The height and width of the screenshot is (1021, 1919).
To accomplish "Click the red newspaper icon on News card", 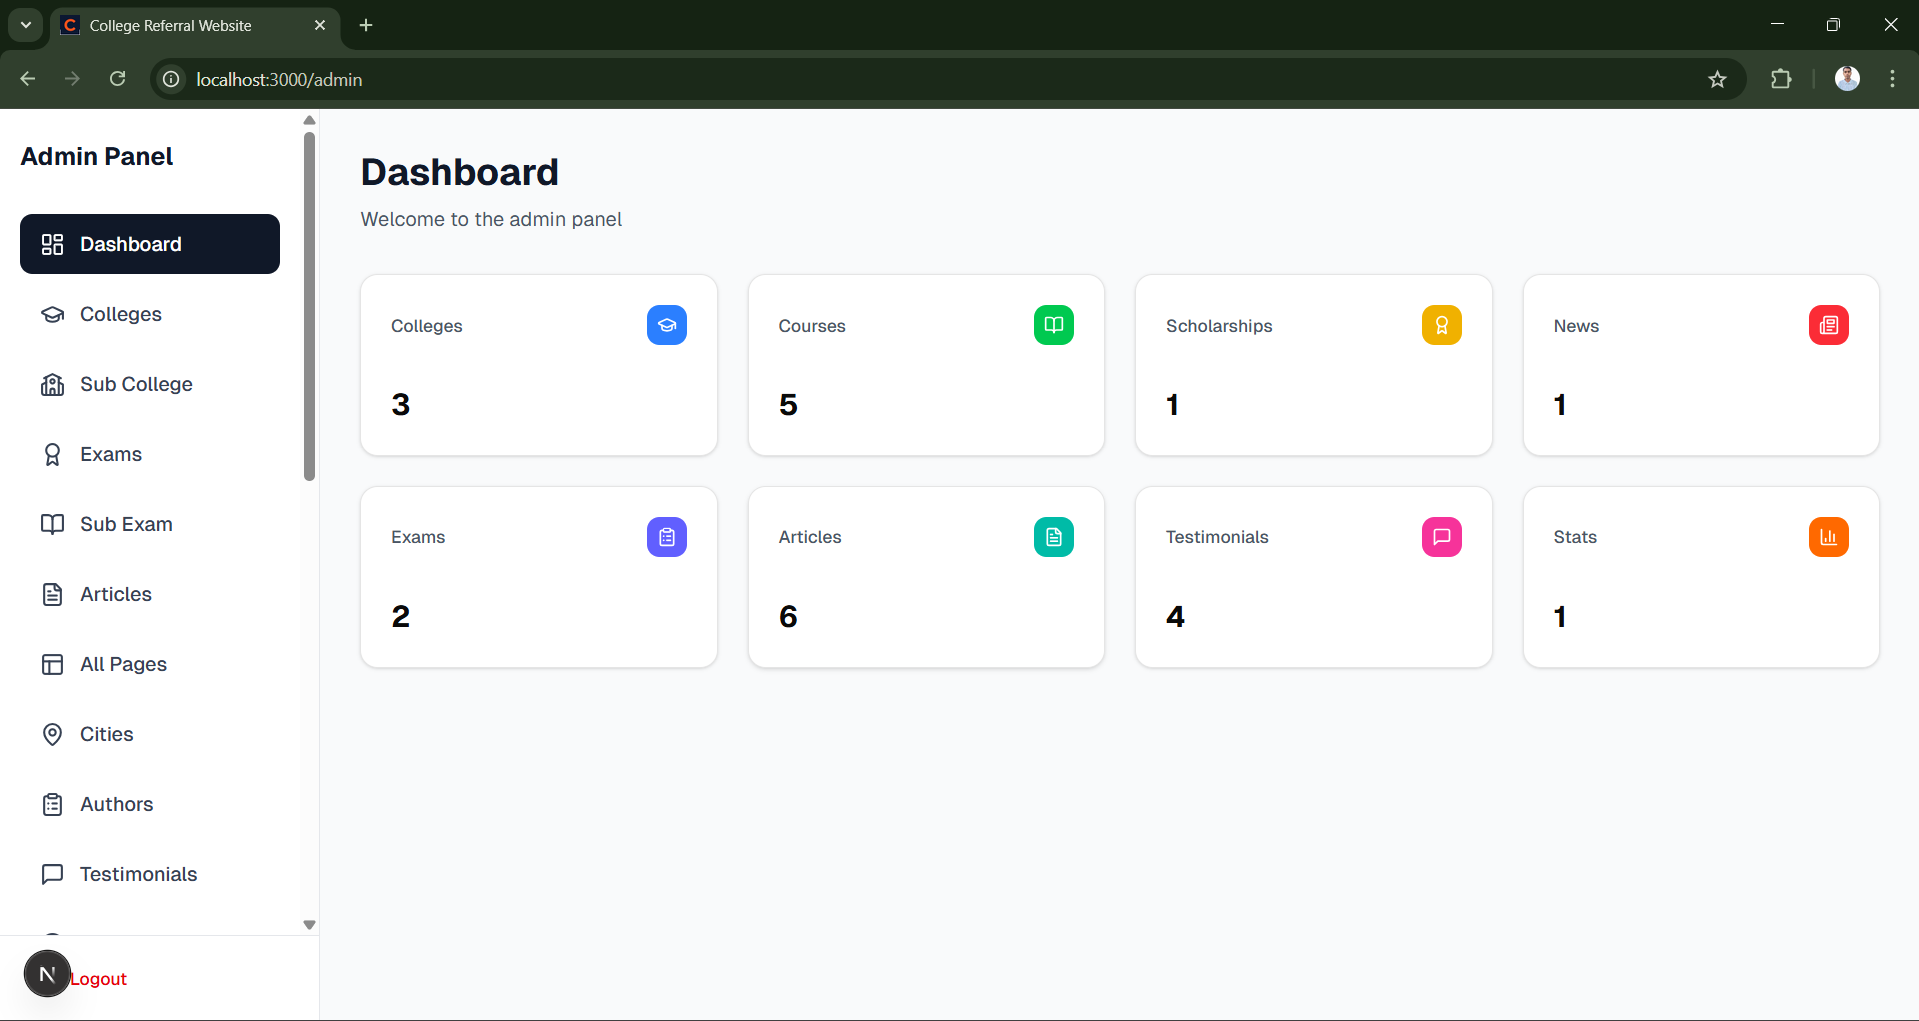I will click(1828, 325).
